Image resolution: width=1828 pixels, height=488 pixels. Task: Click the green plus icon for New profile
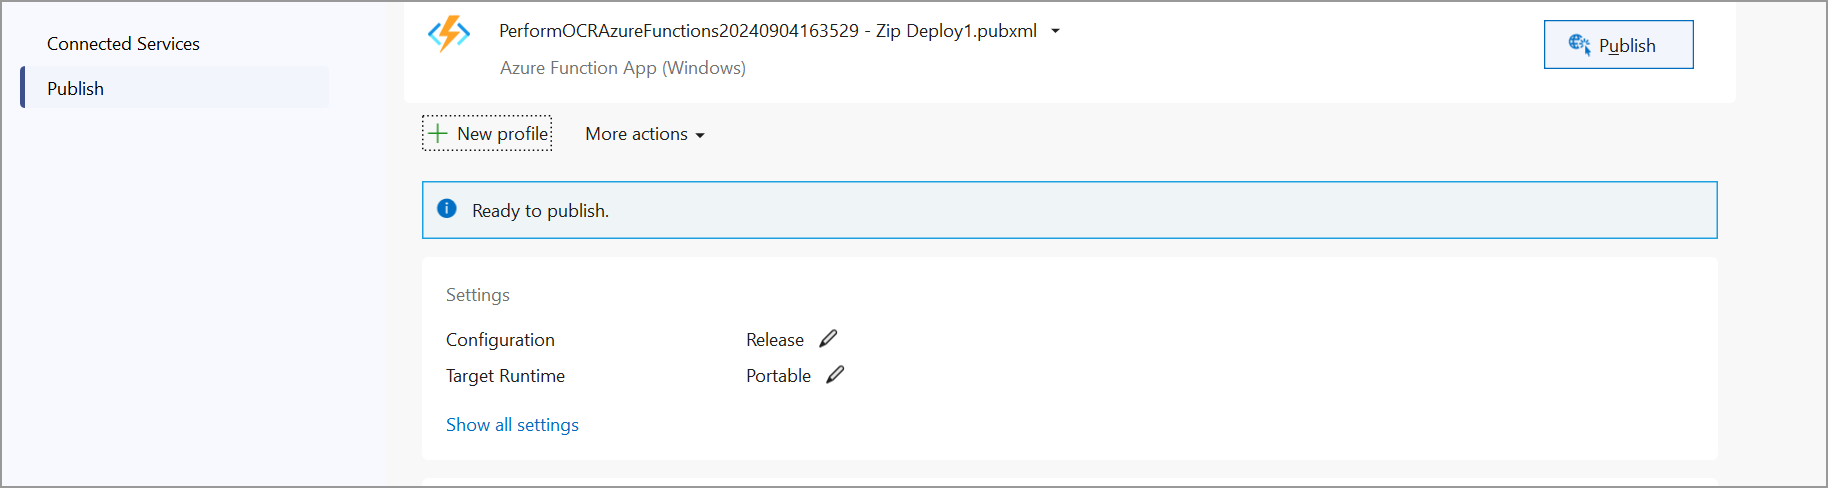click(438, 133)
